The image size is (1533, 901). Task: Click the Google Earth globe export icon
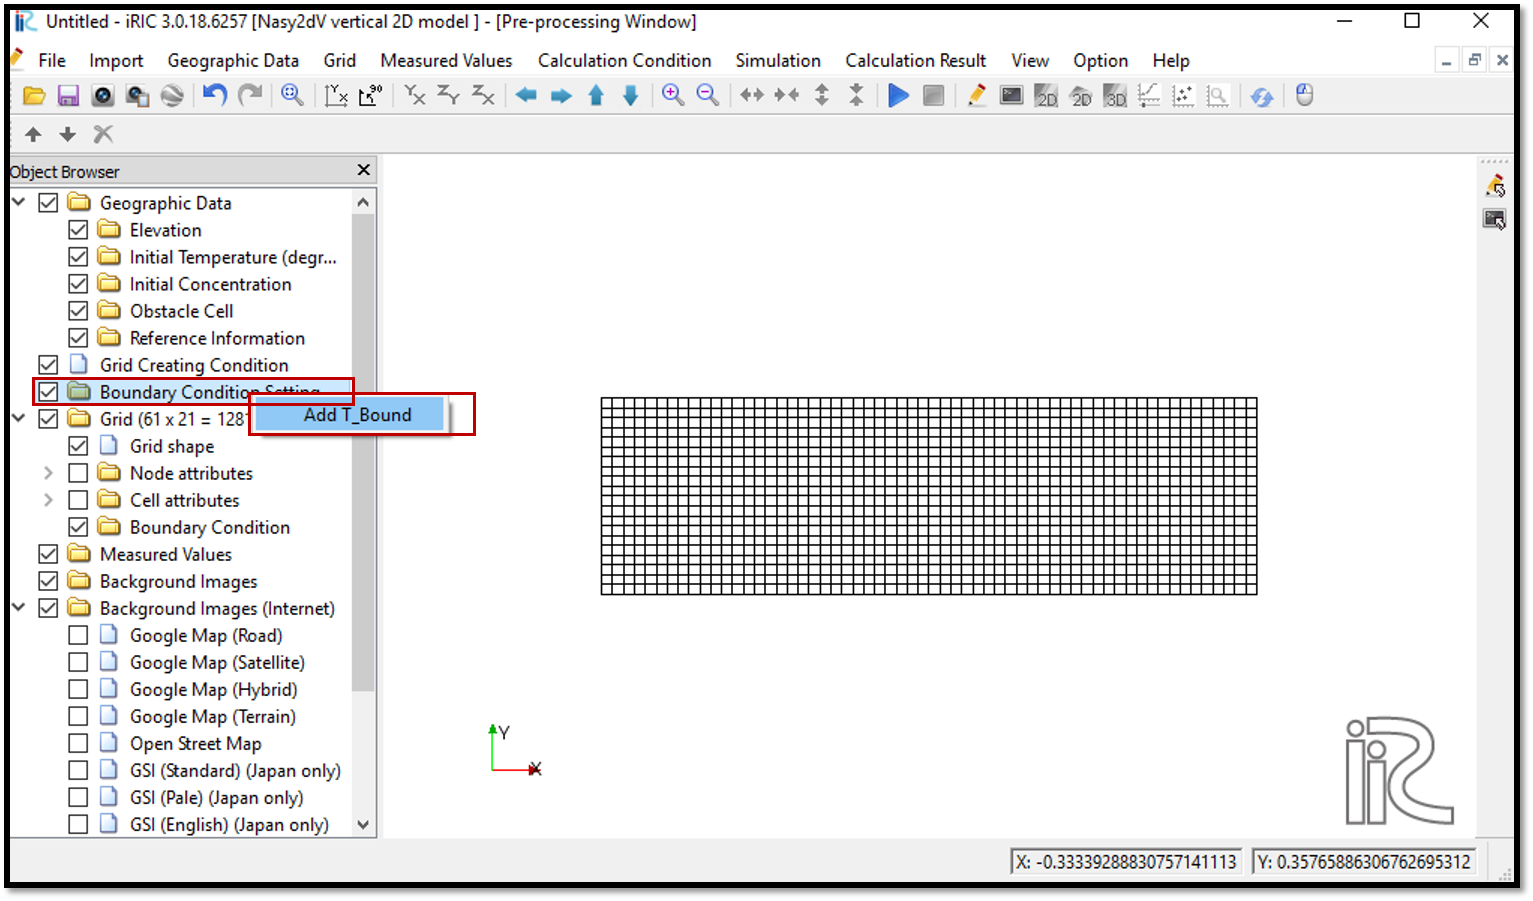click(x=172, y=96)
